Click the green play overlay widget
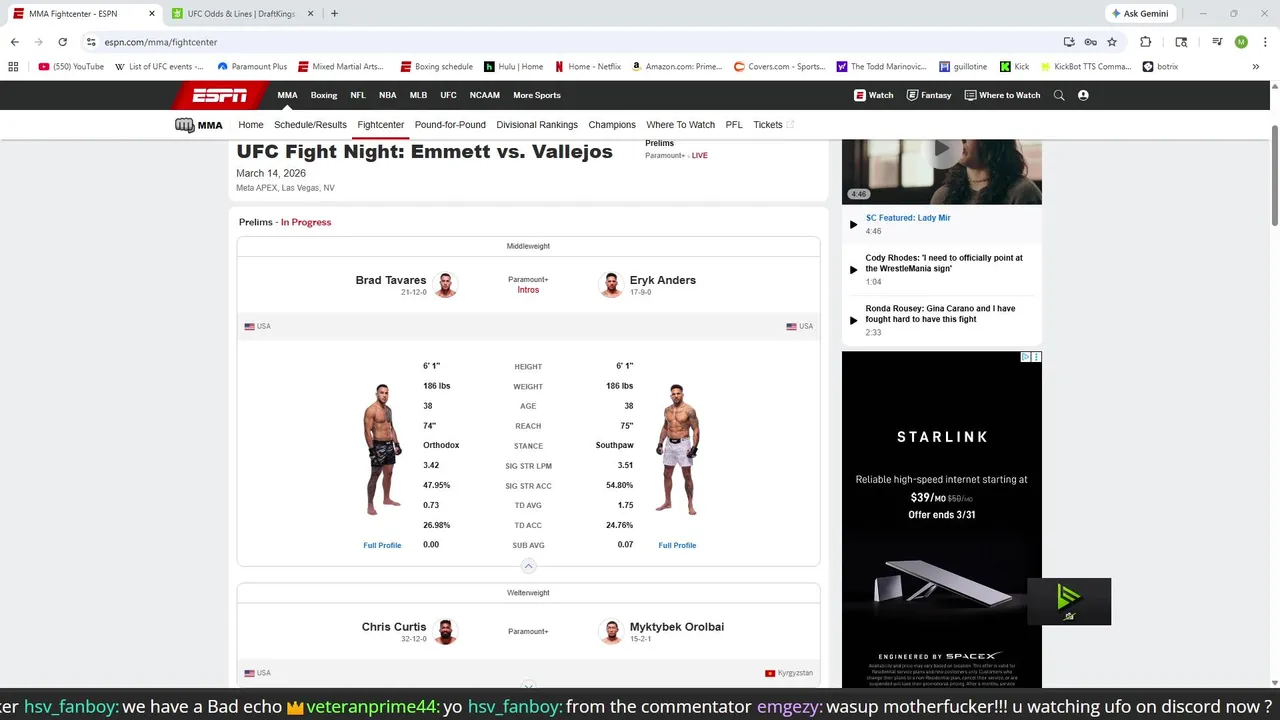Screen dimensions: 1280x720 (1069, 601)
